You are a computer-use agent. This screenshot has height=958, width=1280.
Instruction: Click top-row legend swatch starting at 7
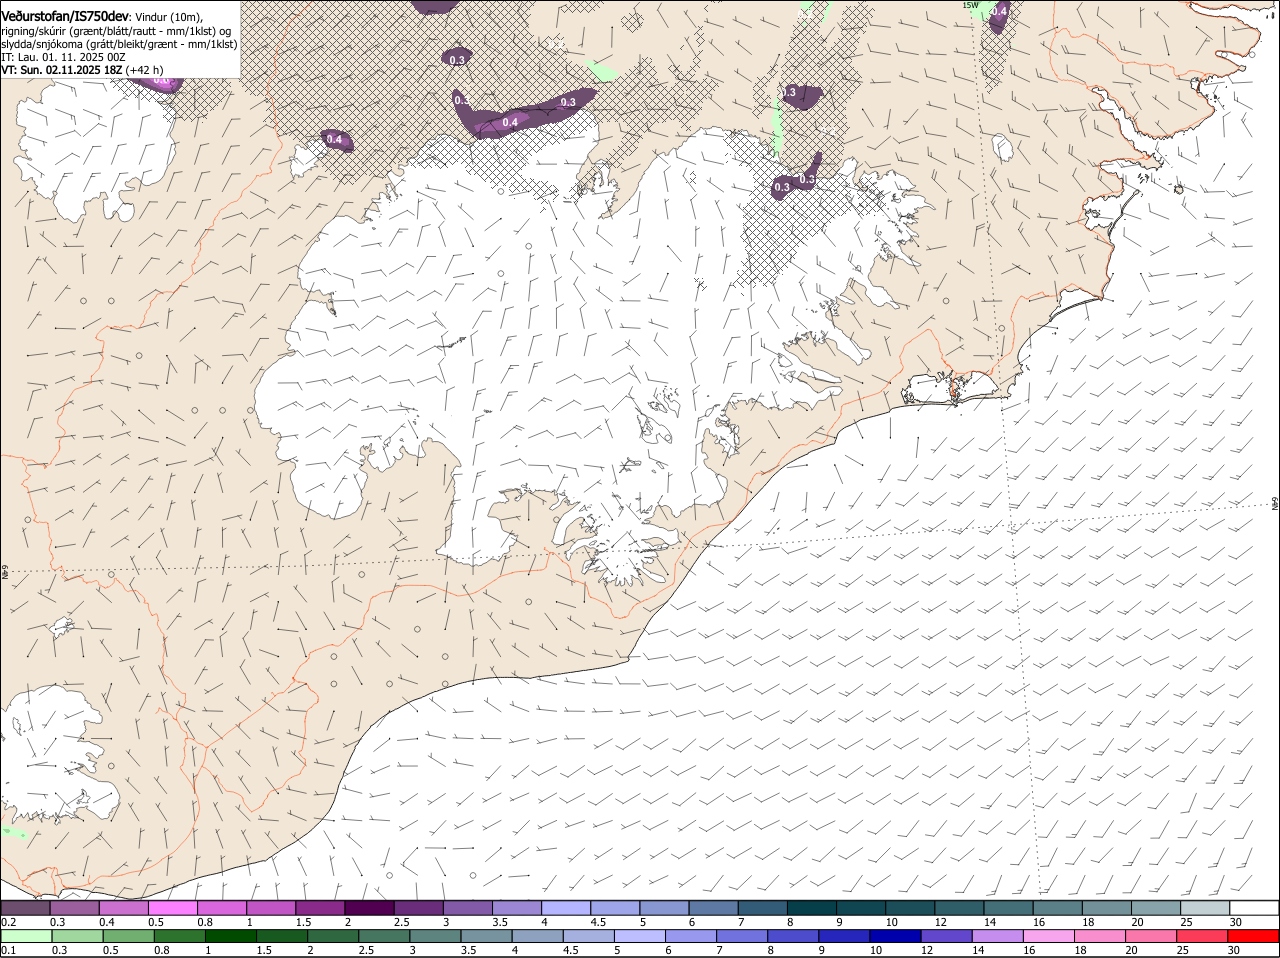tap(762, 907)
